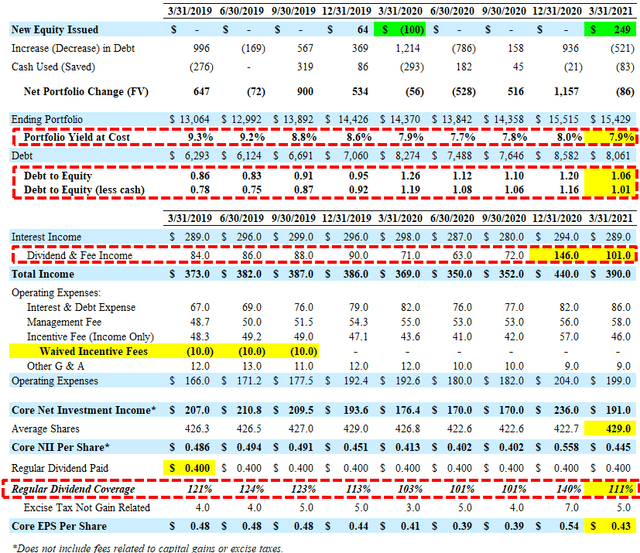
Task: Select the 'Other G & A' label
Action: coord(56,366)
